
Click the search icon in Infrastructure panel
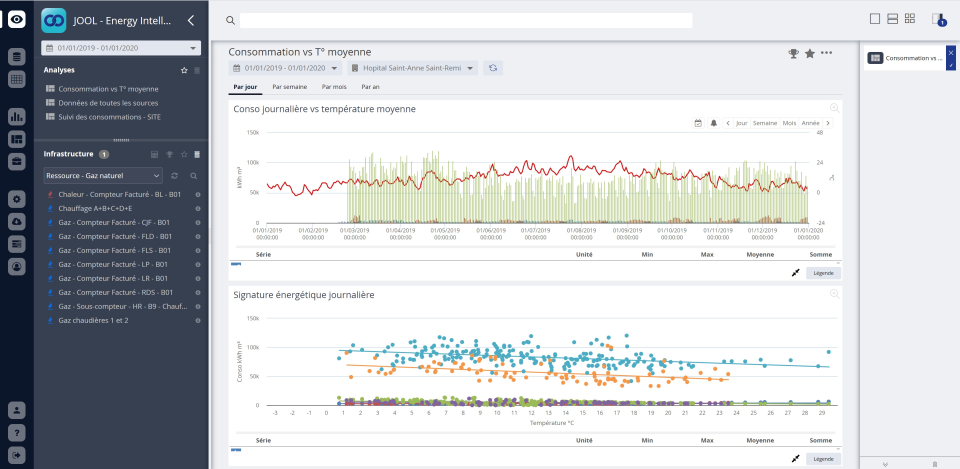point(194,175)
